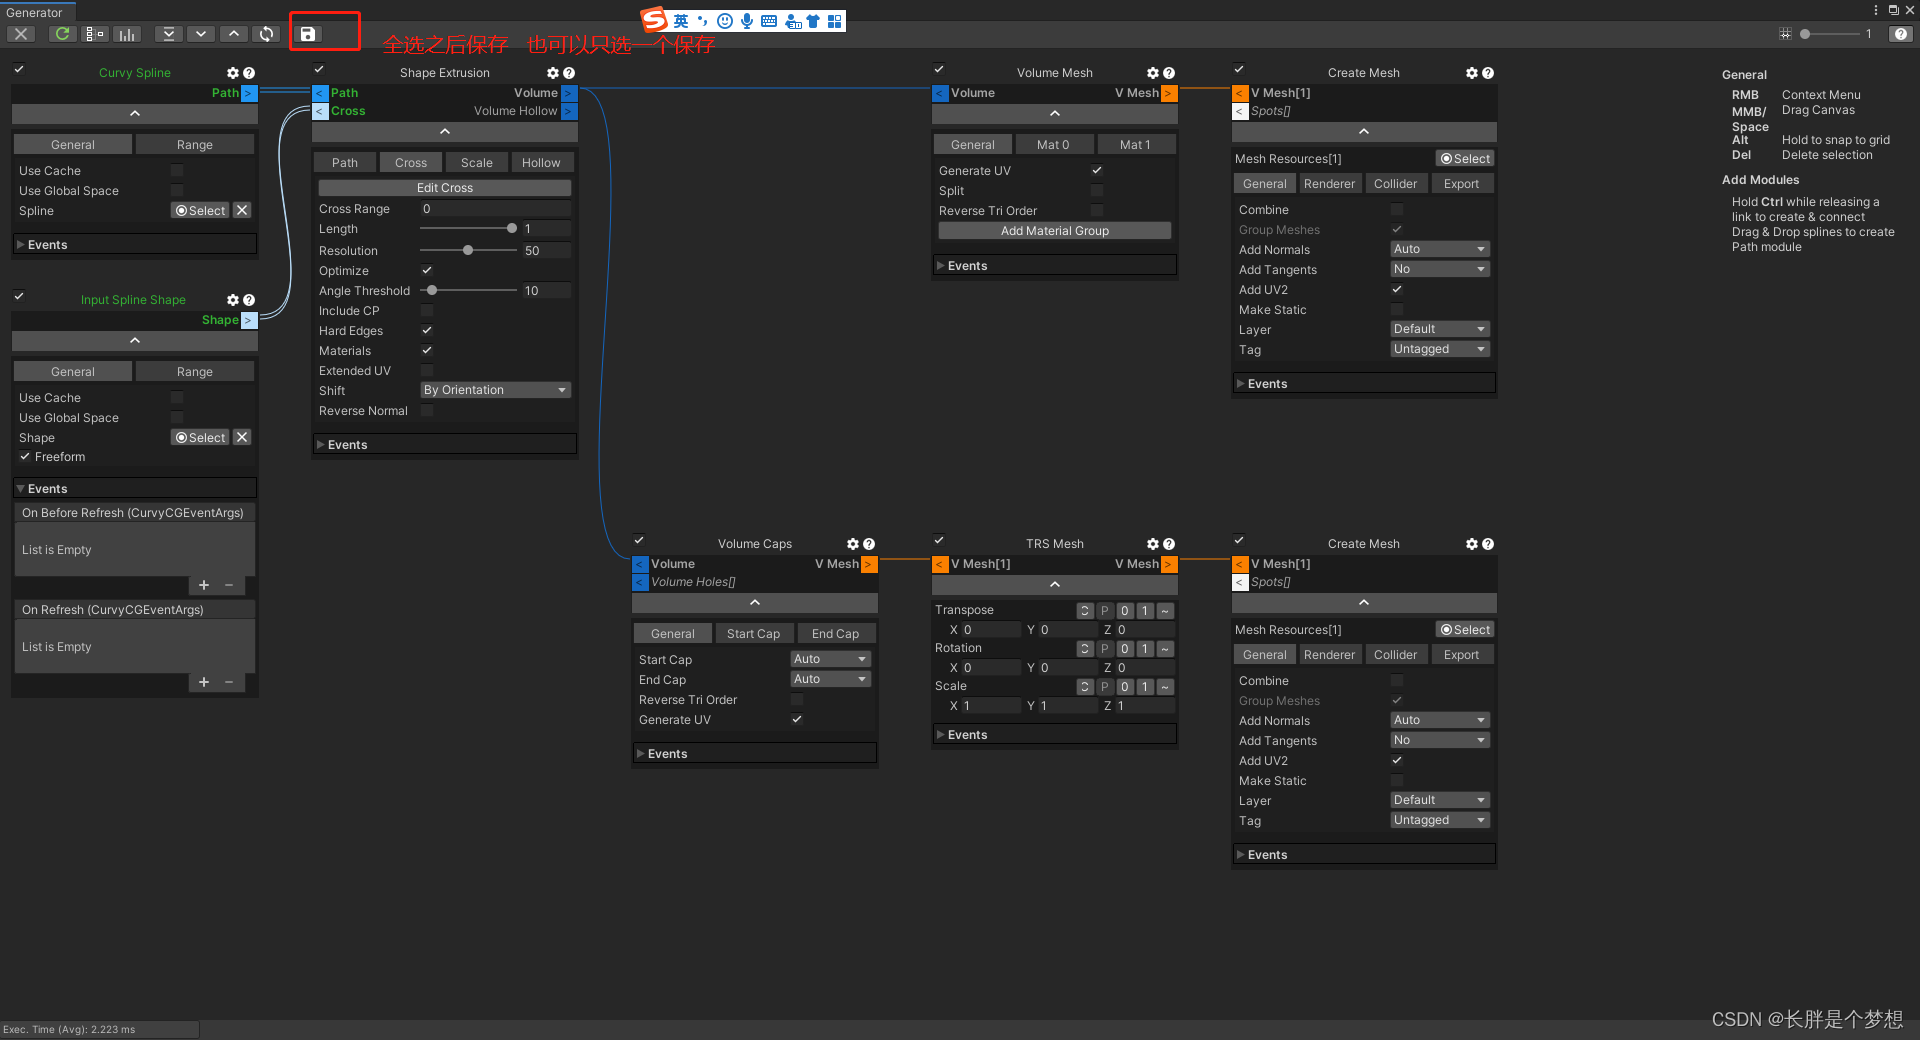
Task: Click the save icon in the Generator toolbar
Action: pos(308,34)
